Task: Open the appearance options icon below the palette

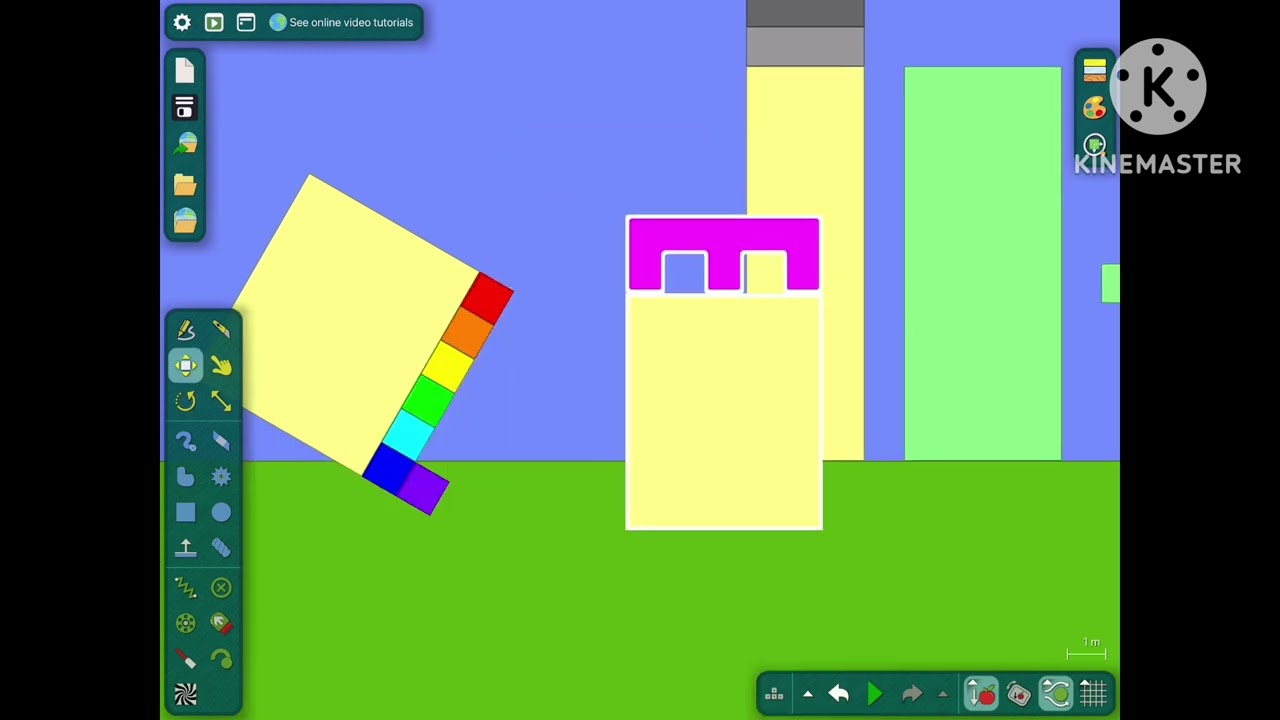Action: tap(1095, 145)
